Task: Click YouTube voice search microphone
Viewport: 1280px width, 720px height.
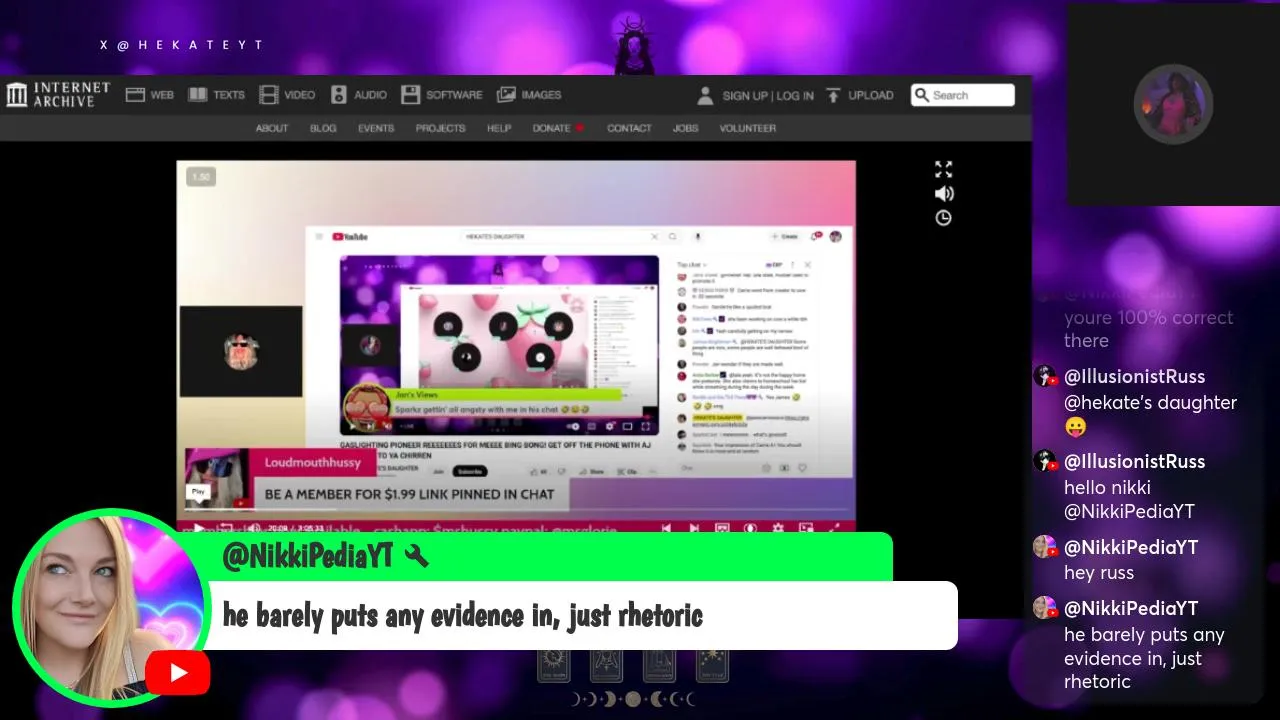Action: pyautogui.click(x=698, y=237)
